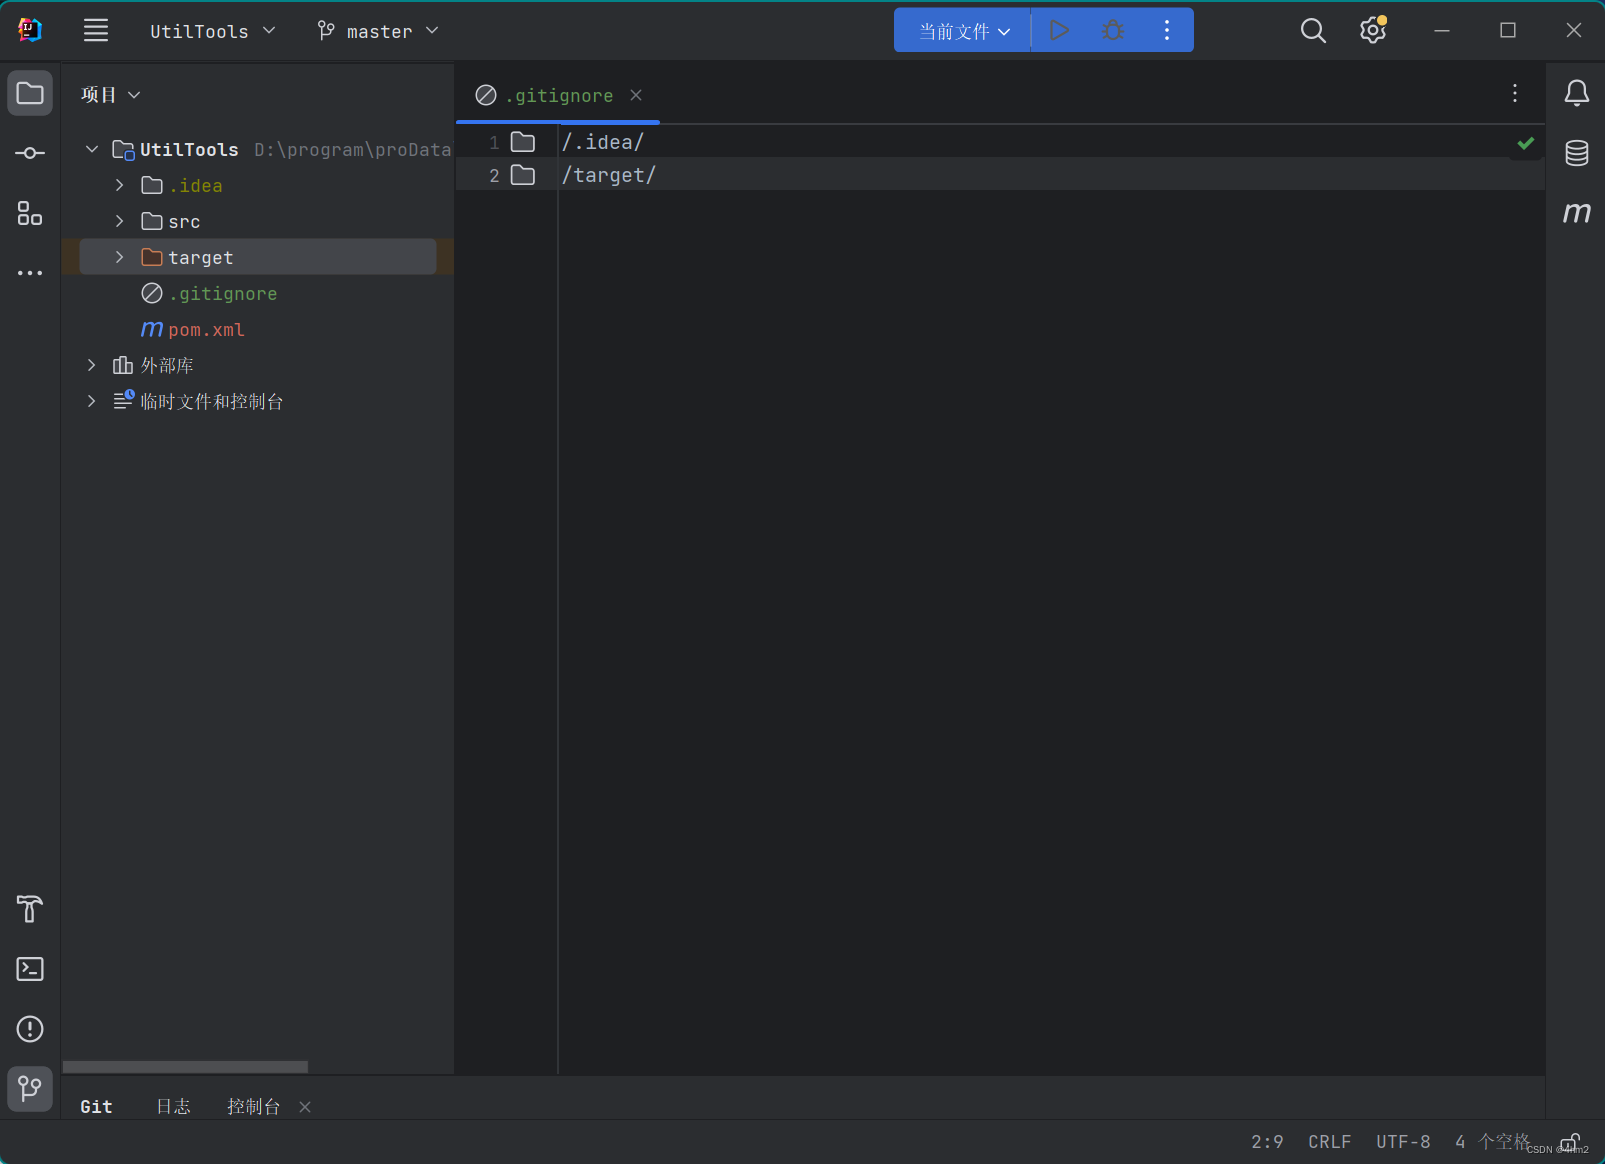This screenshot has height=1164, width=1605.
Task: Open the Notifications bell
Action: pos(1577,93)
